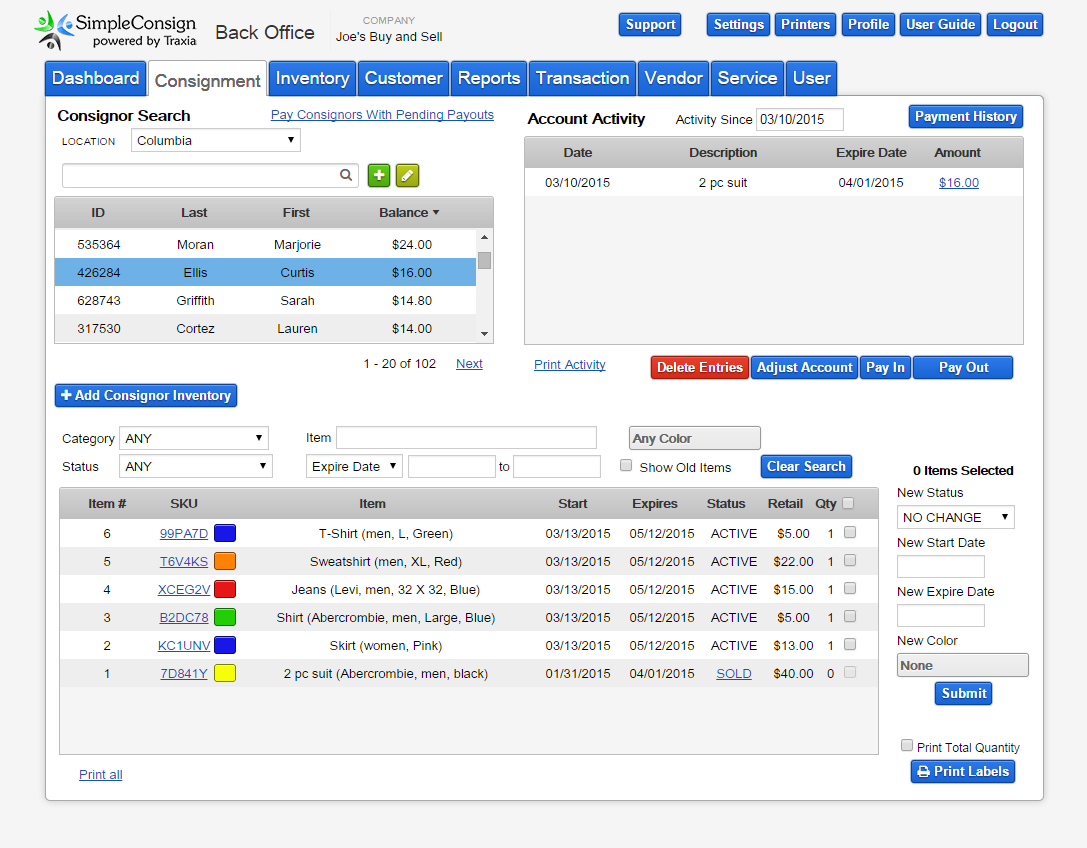
Task: Click the green add consignor plus icon
Action: click(x=379, y=175)
